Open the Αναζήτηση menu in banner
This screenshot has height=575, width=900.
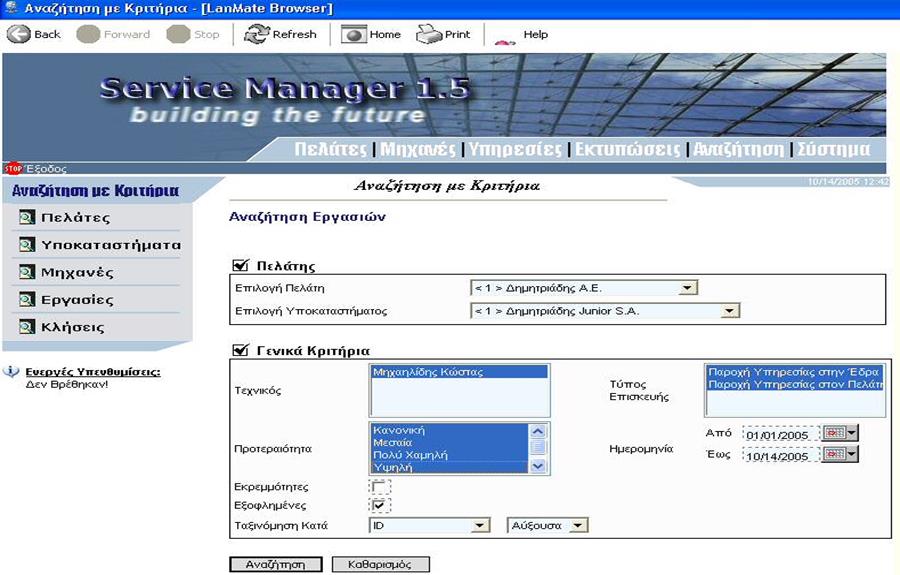click(x=738, y=149)
